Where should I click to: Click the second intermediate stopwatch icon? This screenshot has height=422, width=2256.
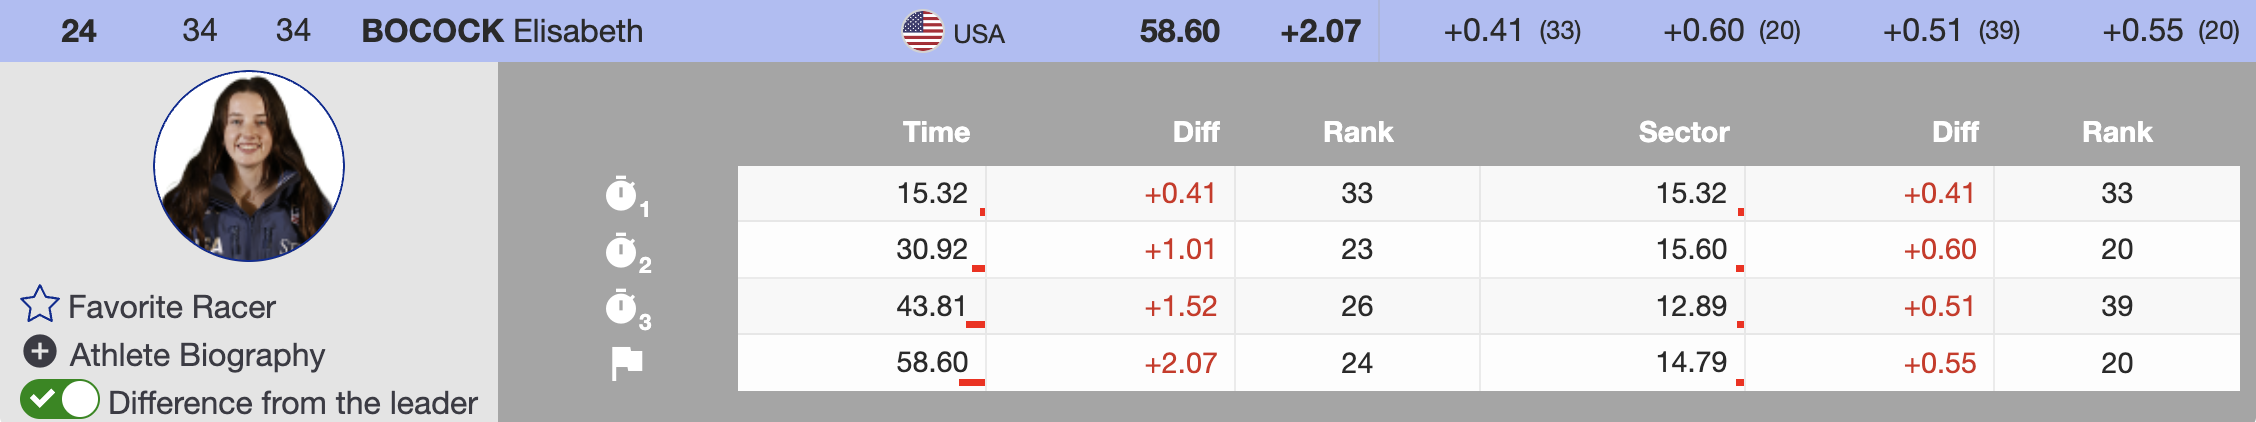(x=622, y=251)
